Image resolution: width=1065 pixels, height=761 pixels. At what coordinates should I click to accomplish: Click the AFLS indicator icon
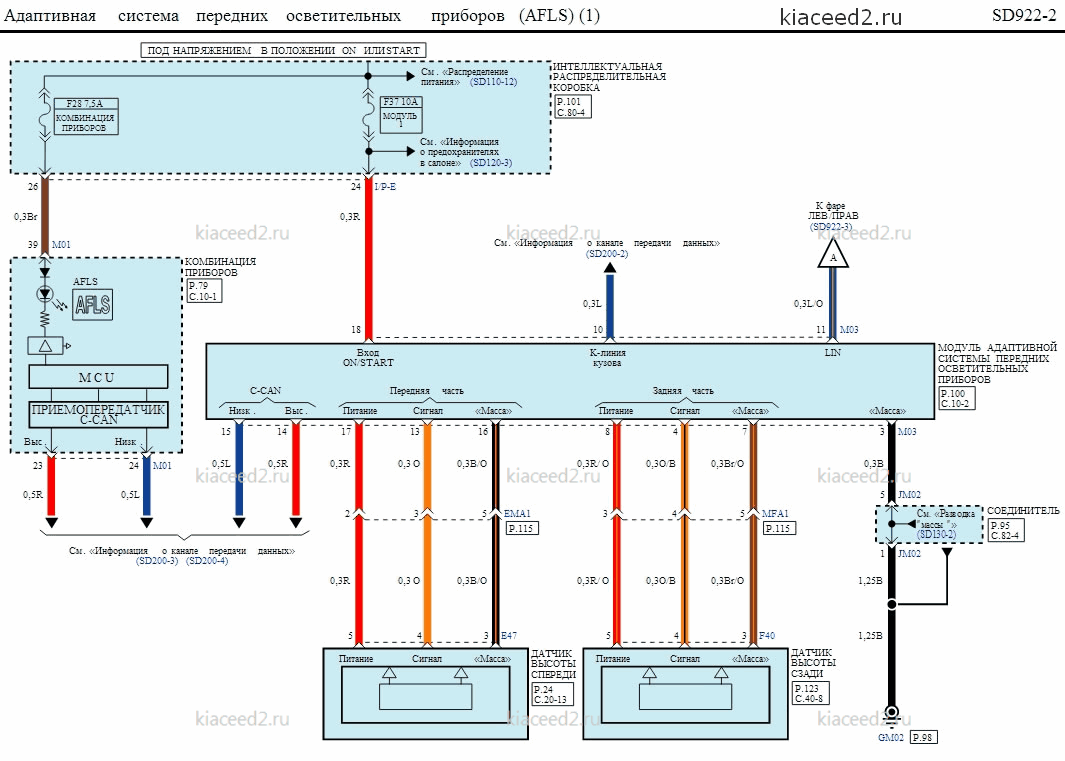pyautogui.click(x=92, y=304)
